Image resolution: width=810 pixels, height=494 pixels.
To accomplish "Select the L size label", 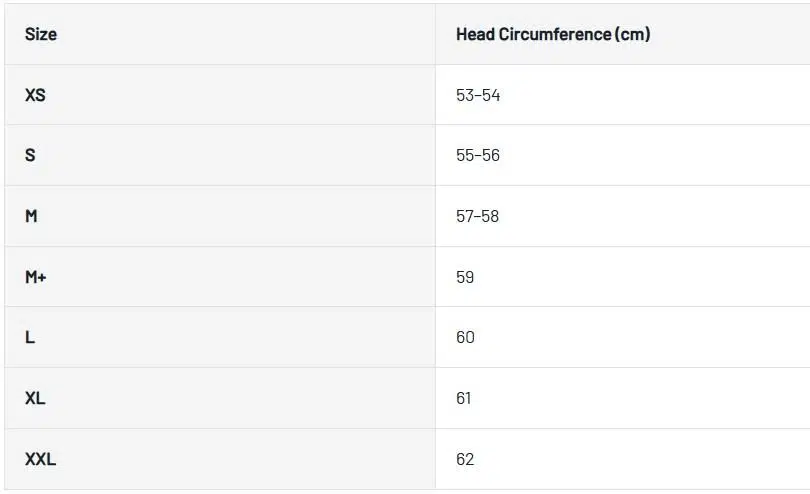I will pyautogui.click(x=30, y=337).
